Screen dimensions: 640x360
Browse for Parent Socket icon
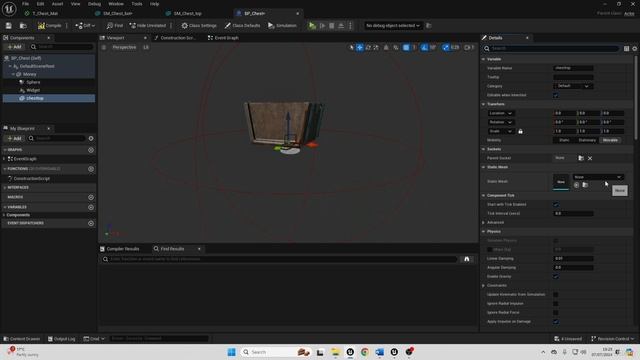click(581, 158)
